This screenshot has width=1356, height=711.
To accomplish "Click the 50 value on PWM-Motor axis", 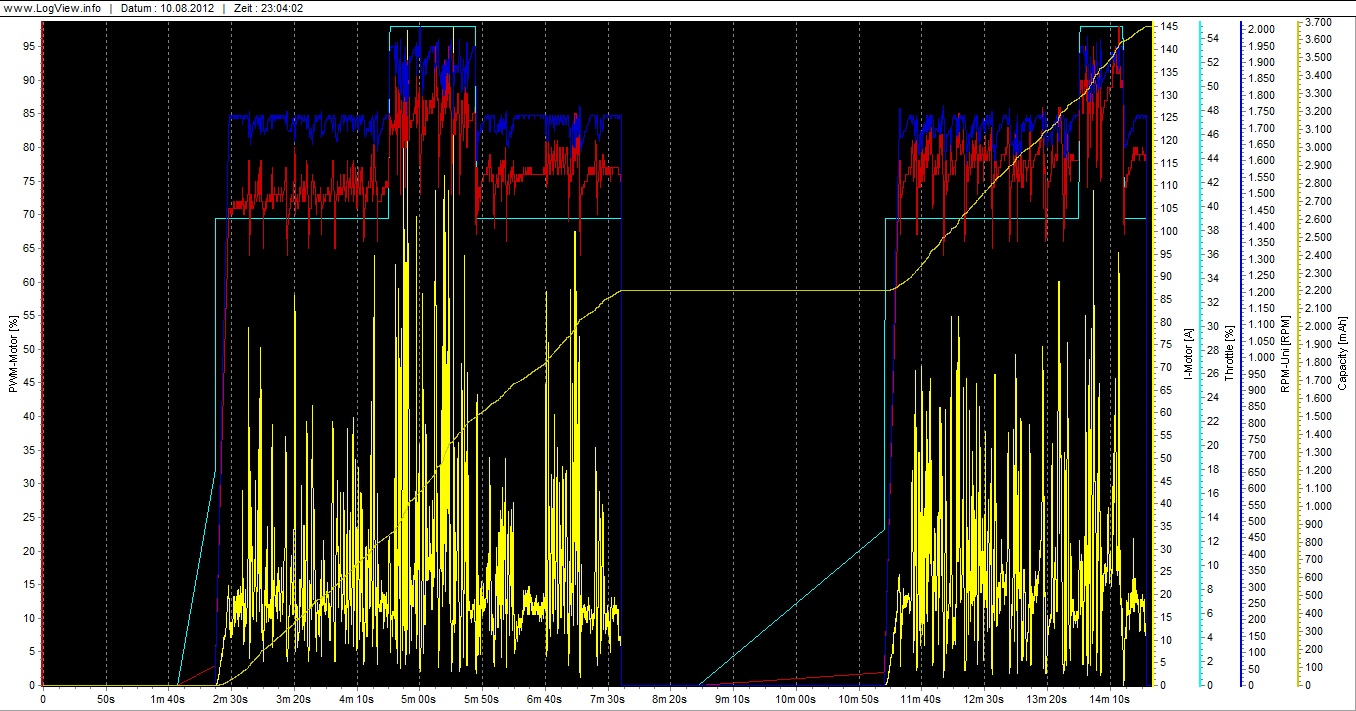I will pos(31,349).
